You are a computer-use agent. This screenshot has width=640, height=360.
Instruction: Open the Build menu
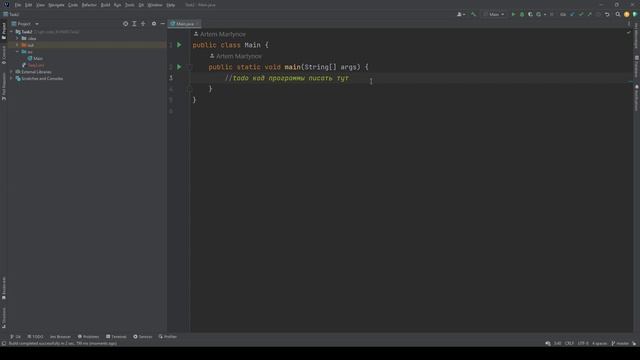(x=105, y=5)
